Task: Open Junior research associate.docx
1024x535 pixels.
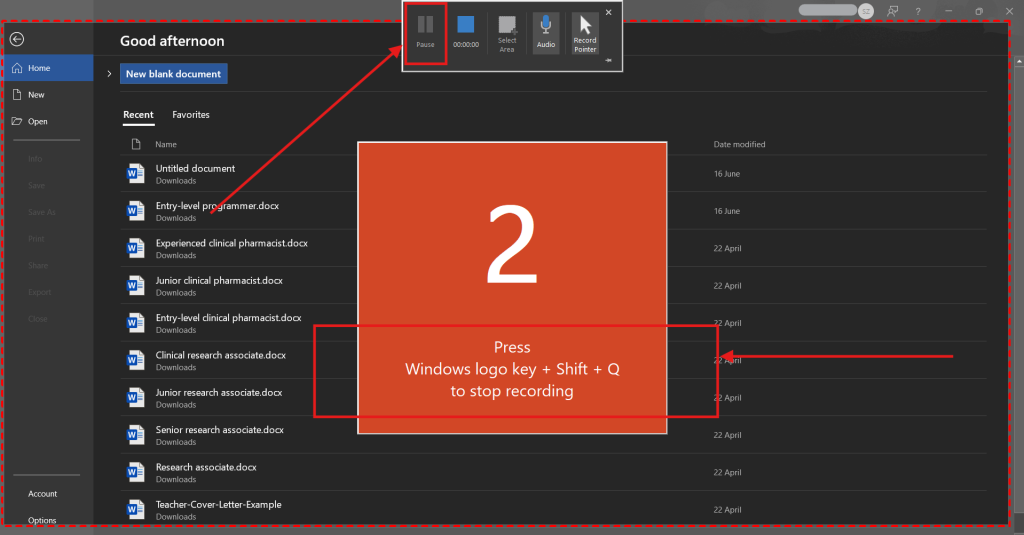Action: (x=218, y=392)
